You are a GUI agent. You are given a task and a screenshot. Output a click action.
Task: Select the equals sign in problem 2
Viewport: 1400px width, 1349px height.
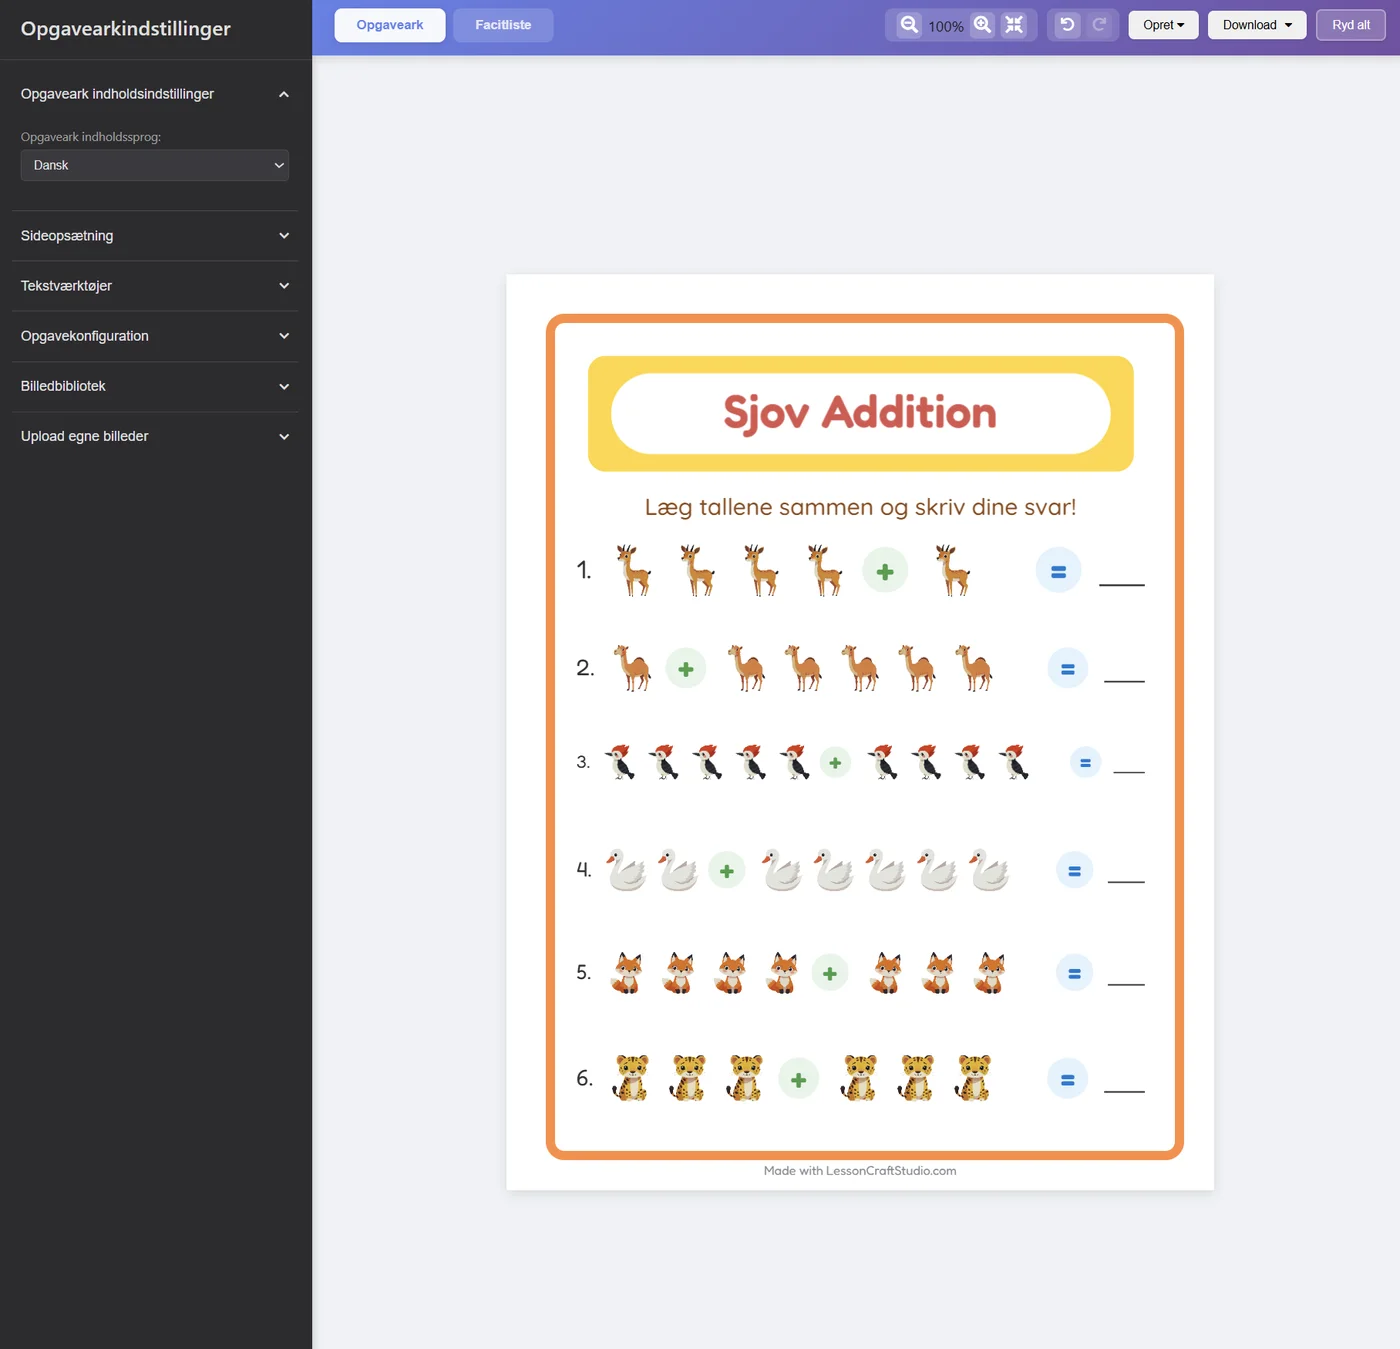[1067, 668]
